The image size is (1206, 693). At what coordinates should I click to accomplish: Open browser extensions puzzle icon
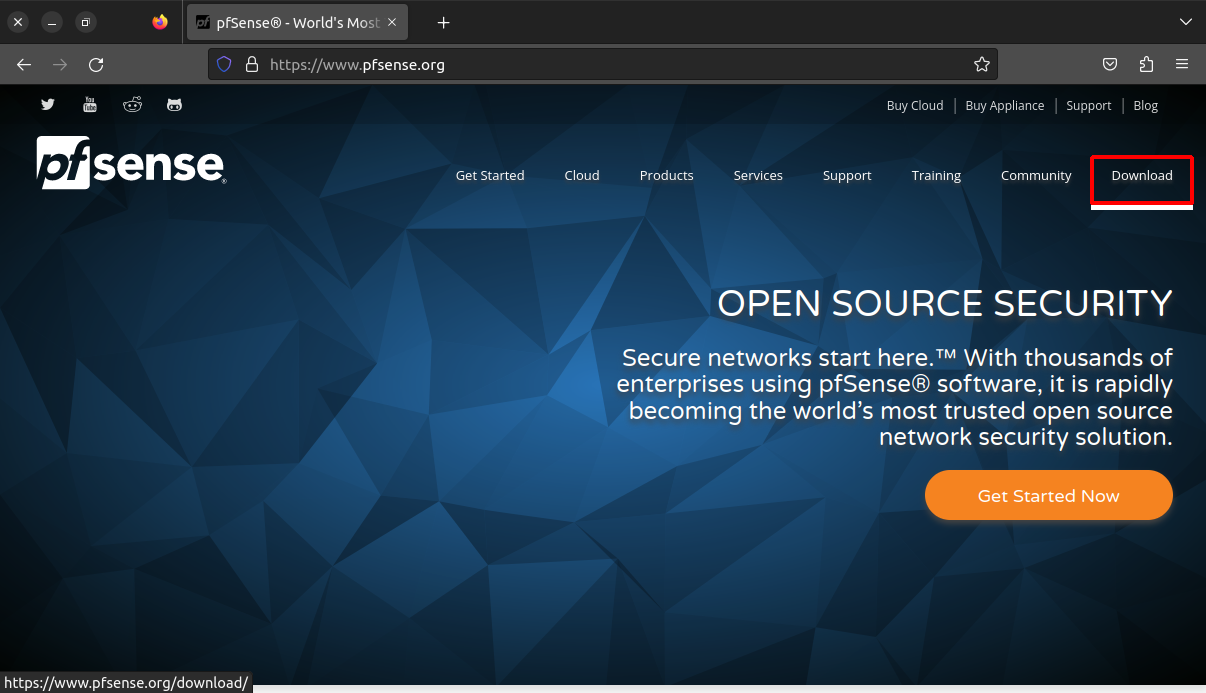1146,64
